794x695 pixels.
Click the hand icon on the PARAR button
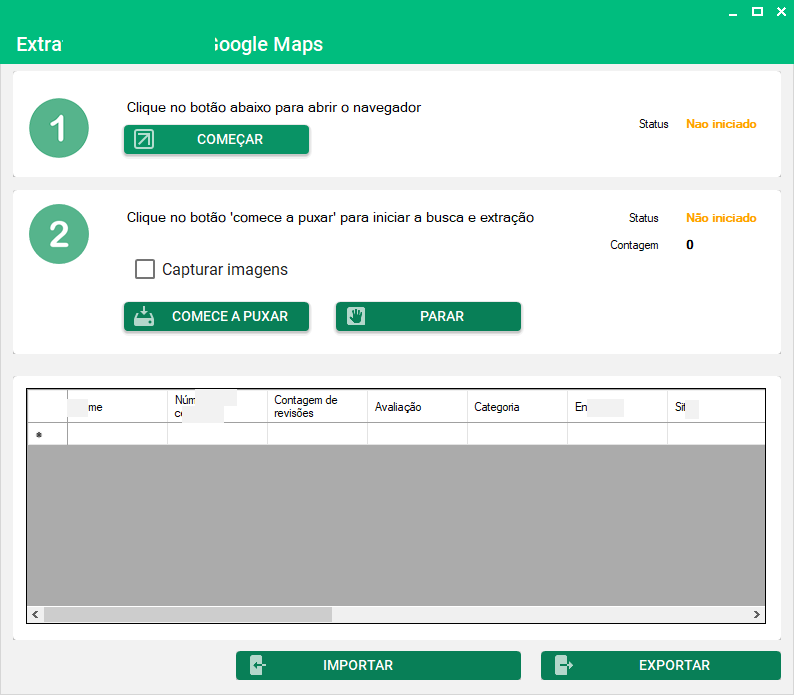pos(356,316)
